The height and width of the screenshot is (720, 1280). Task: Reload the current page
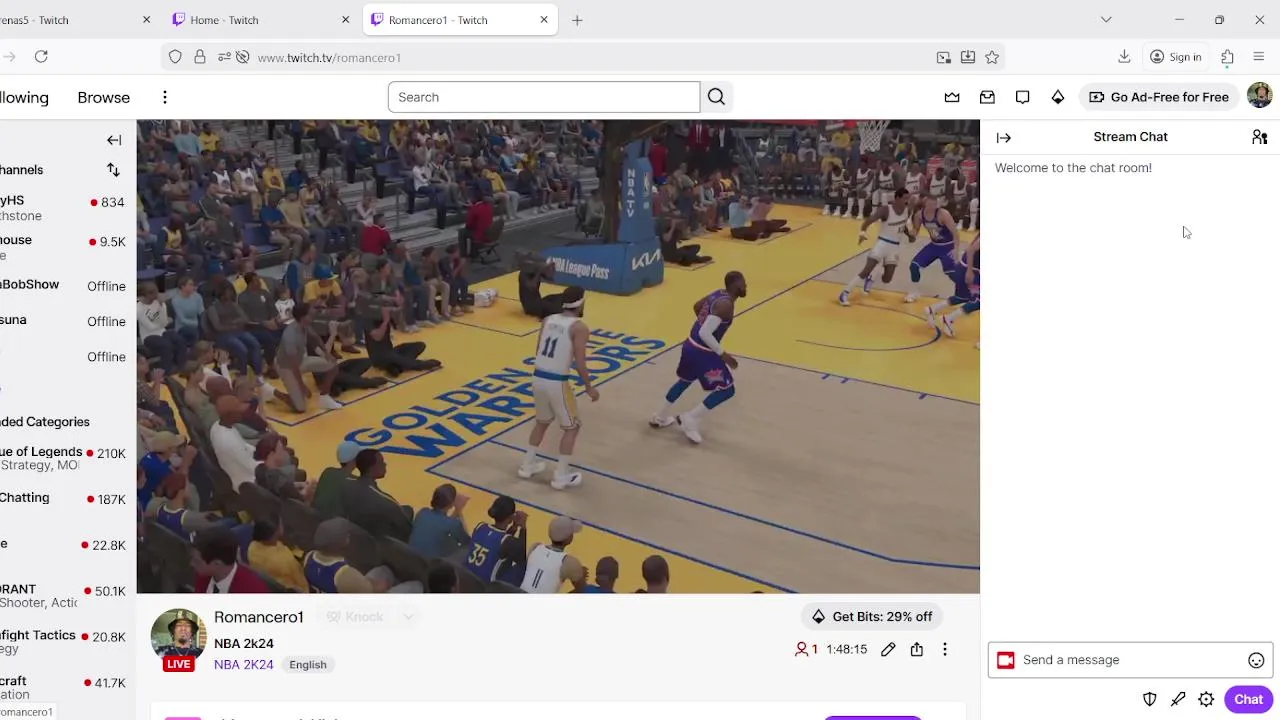[x=41, y=57]
